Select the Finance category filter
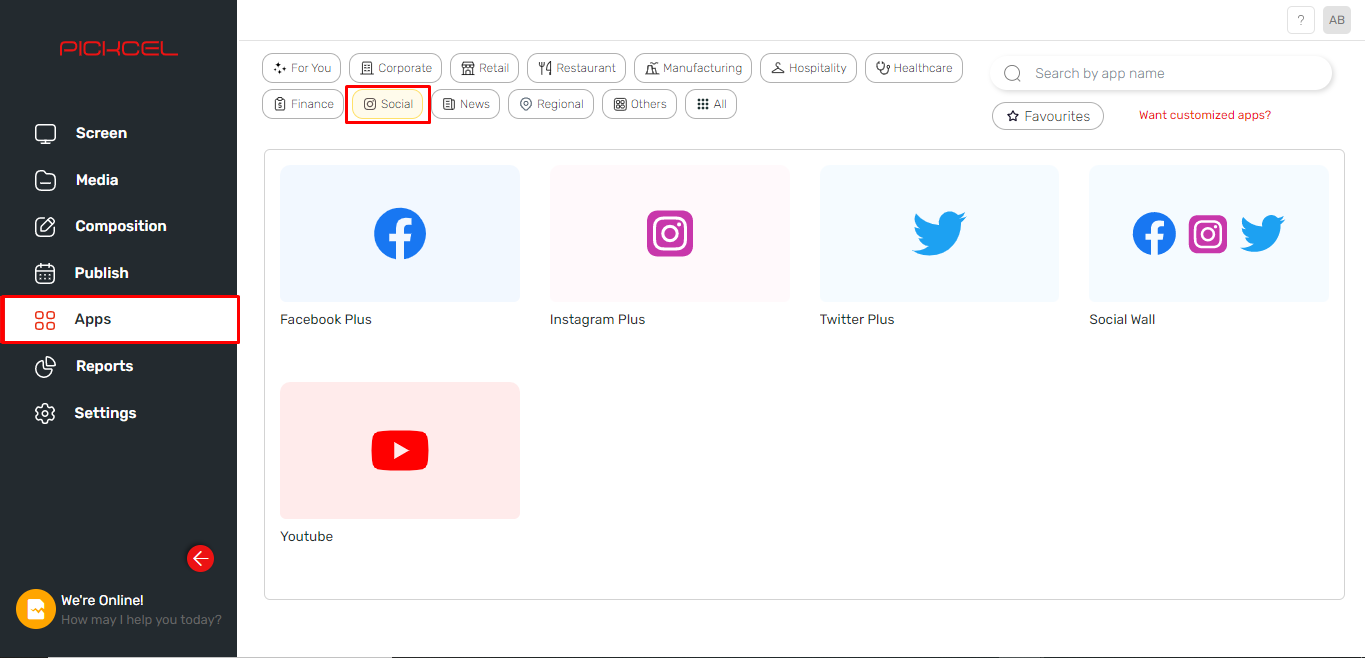Viewport: 1365px width, 658px height. pyautogui.click(x=303, y=104)
